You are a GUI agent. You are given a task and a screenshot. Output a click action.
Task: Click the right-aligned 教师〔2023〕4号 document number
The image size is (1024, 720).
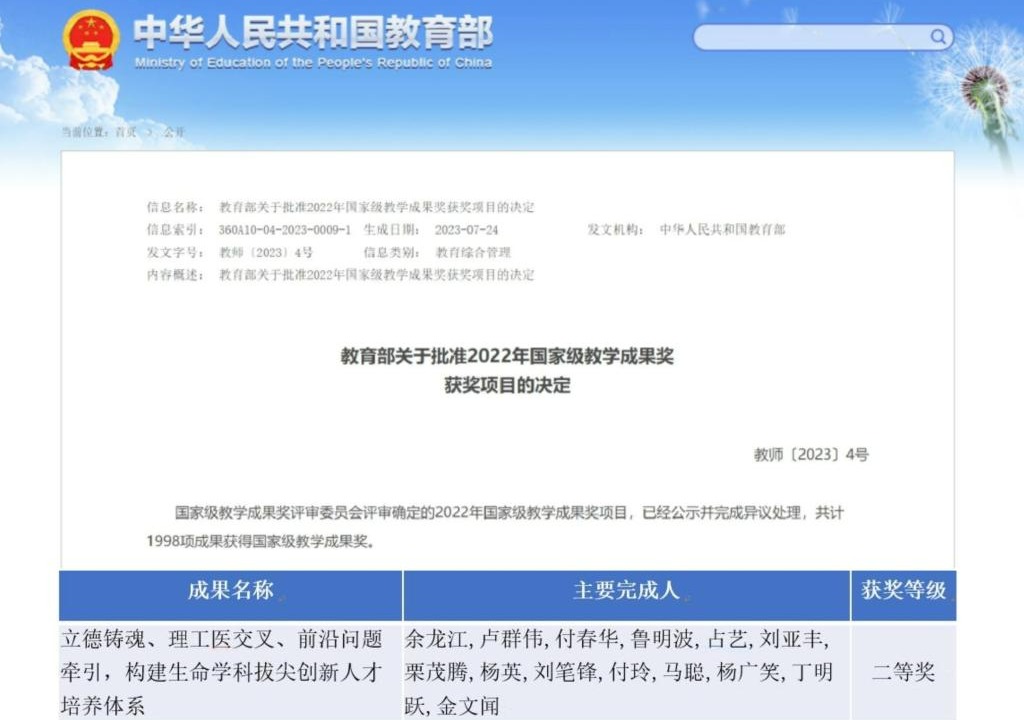811,455
